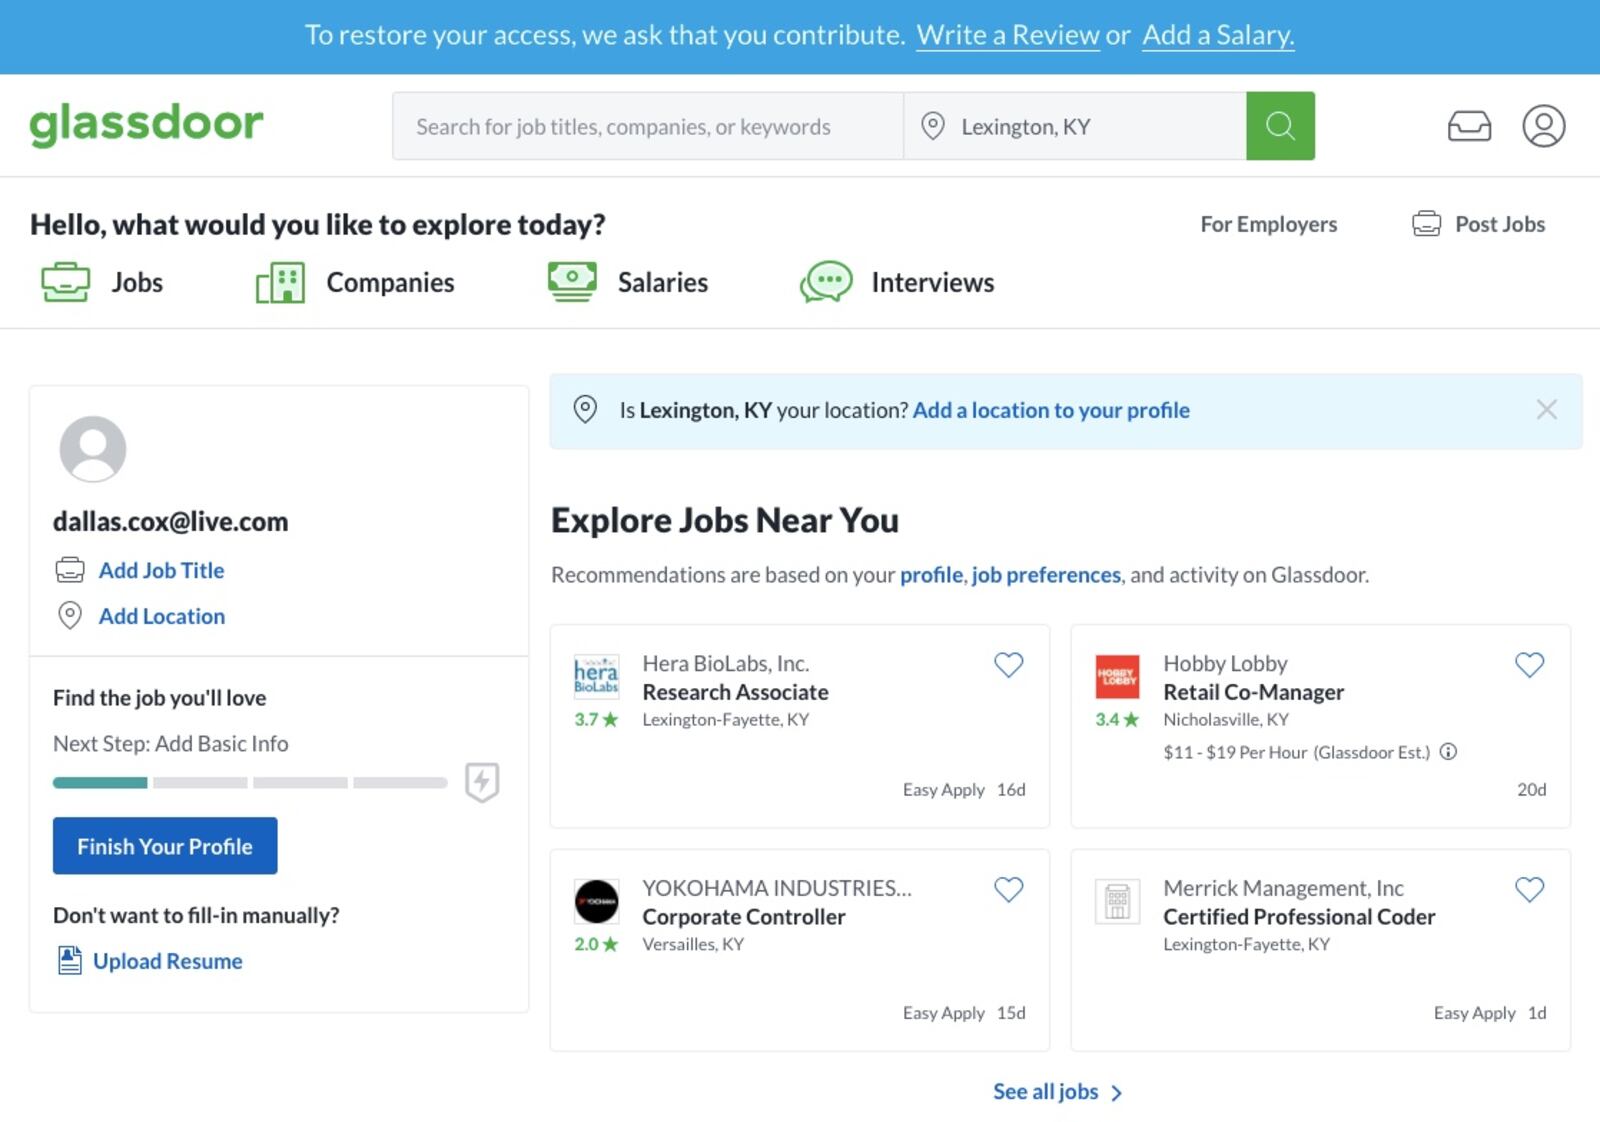Click the location pin in search bar
This screenshot has width=1600, height=1122.
coord(932,126)
